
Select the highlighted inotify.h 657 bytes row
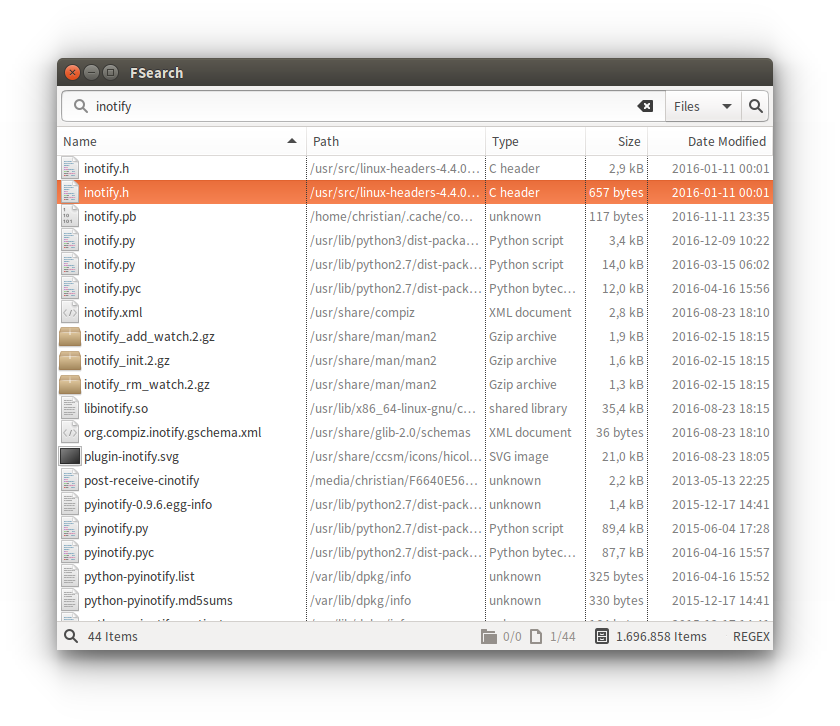click(x=415, y=192)
